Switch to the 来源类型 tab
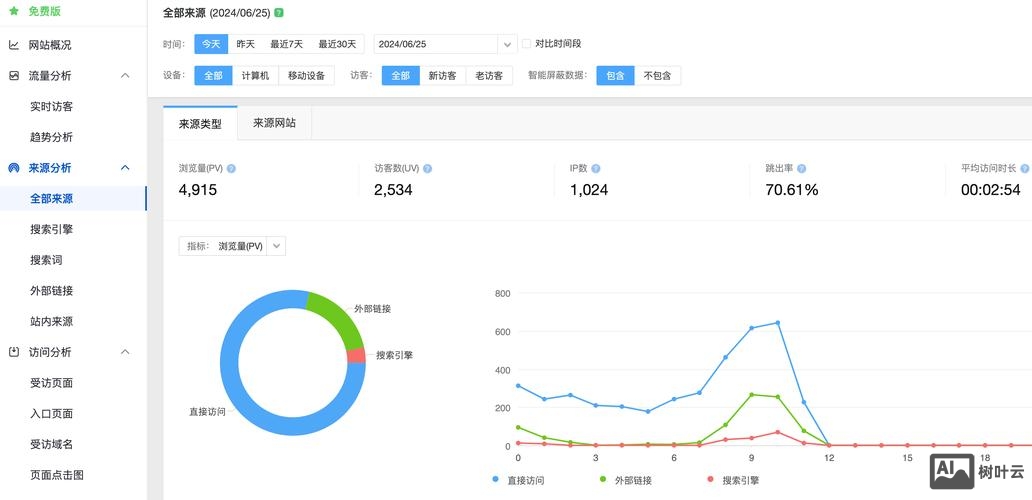The height and width of the screenshot is (500, 1032). [x=200, y=123]
